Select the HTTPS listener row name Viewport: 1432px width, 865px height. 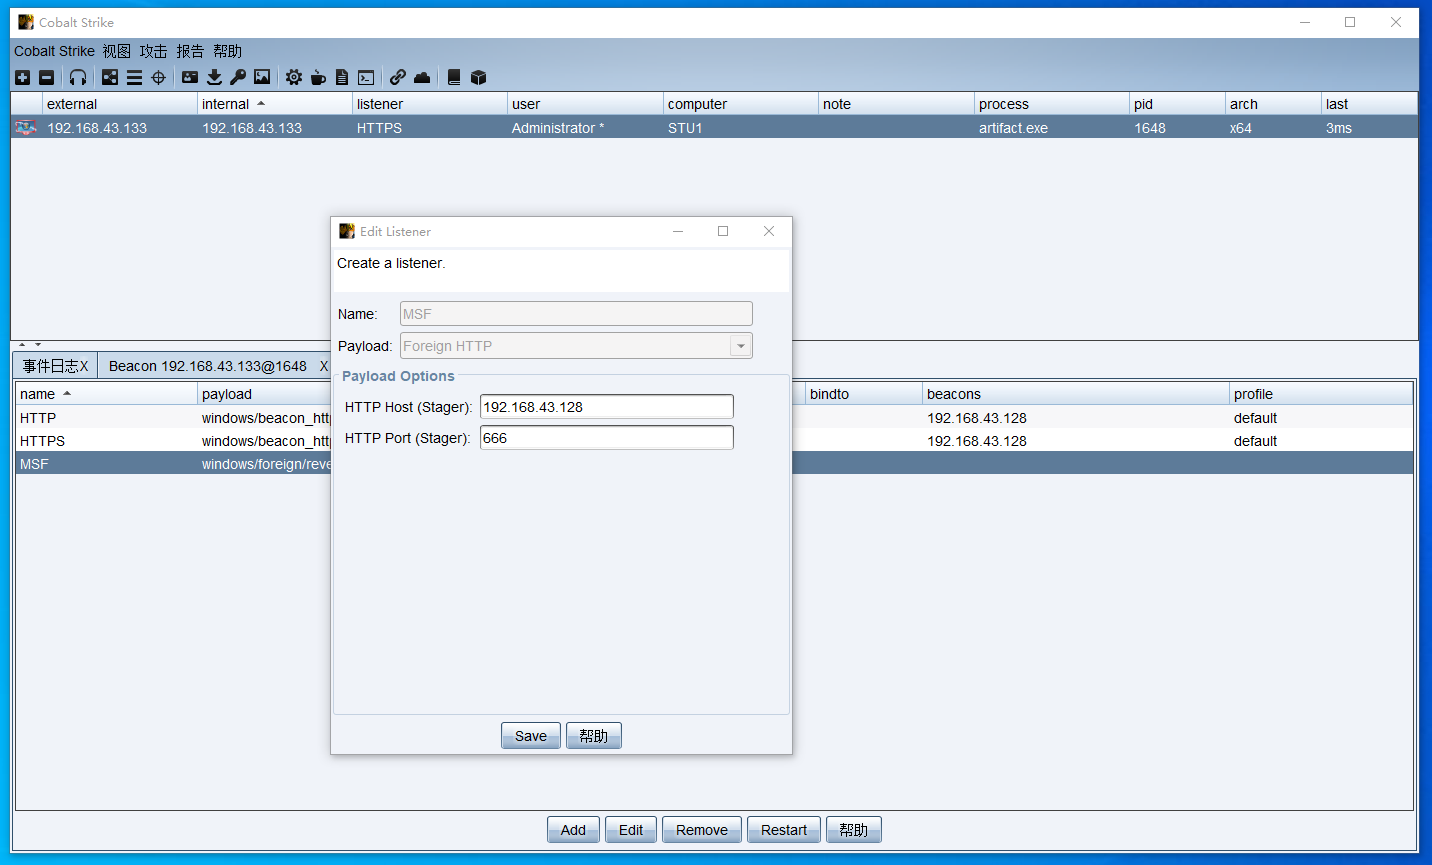42,441
